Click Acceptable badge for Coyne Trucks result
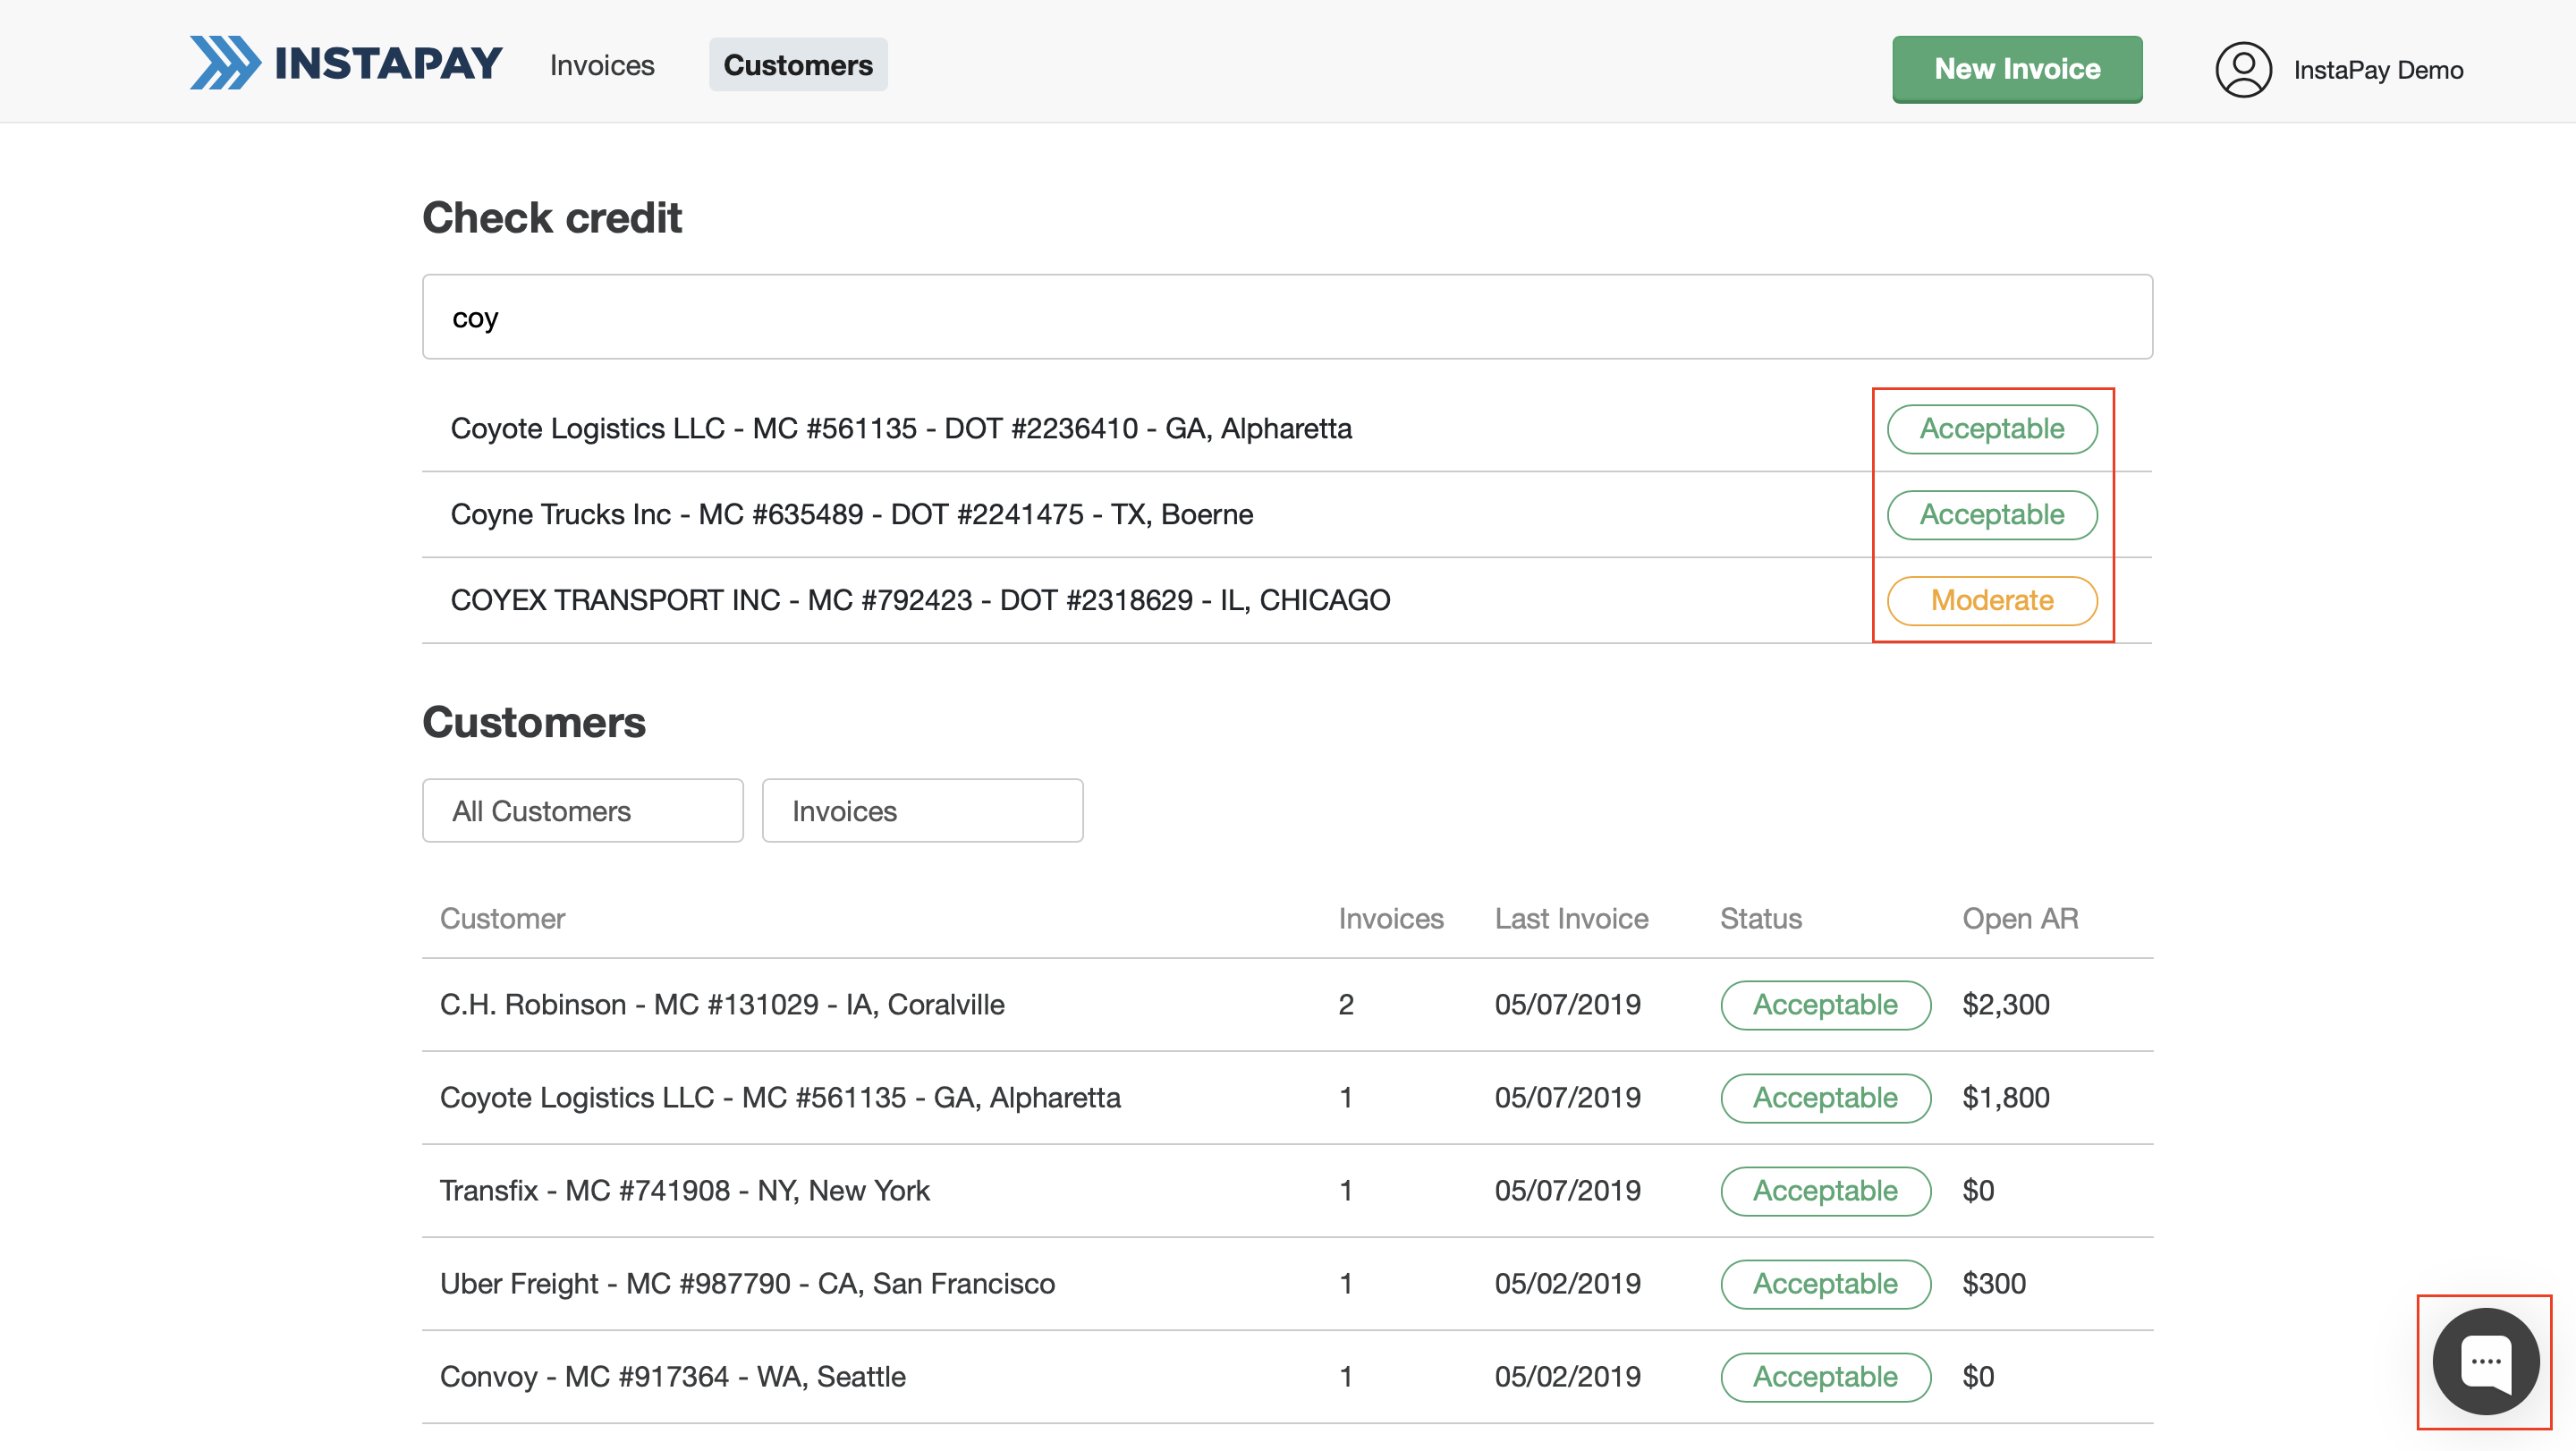This screenshot has width=2576, height=1451. pyautogui.click(x=1992, y=514)
